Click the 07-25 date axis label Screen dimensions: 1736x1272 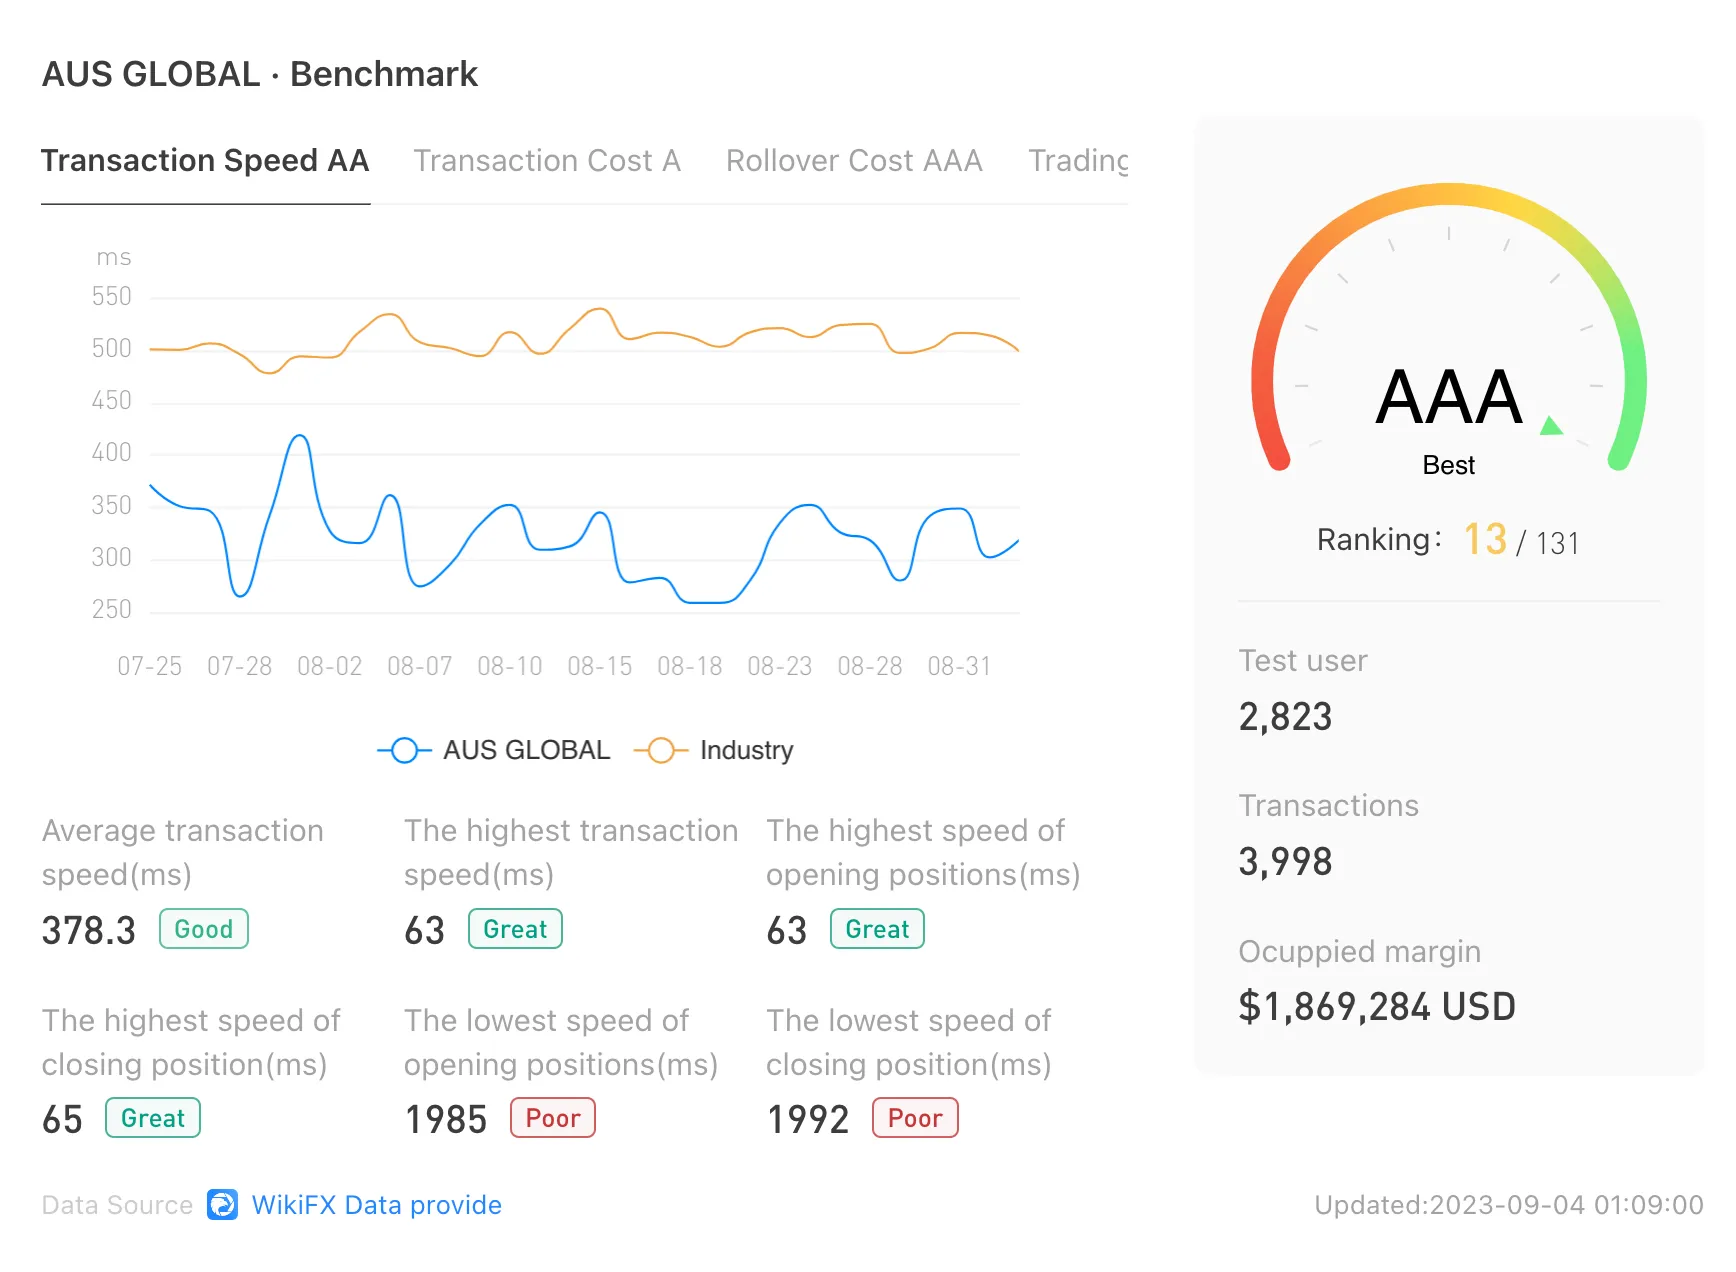pyautogui.click(x=150, y=666)
